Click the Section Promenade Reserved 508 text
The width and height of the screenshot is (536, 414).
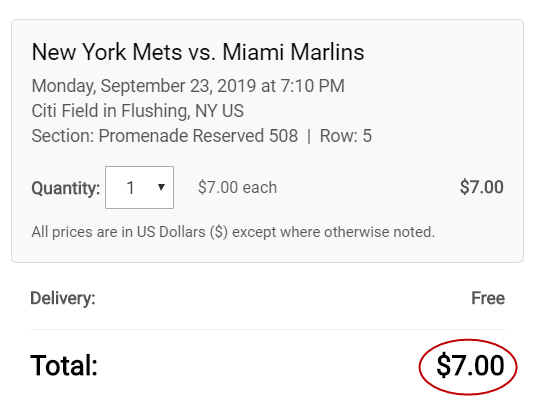coord(165,136)
